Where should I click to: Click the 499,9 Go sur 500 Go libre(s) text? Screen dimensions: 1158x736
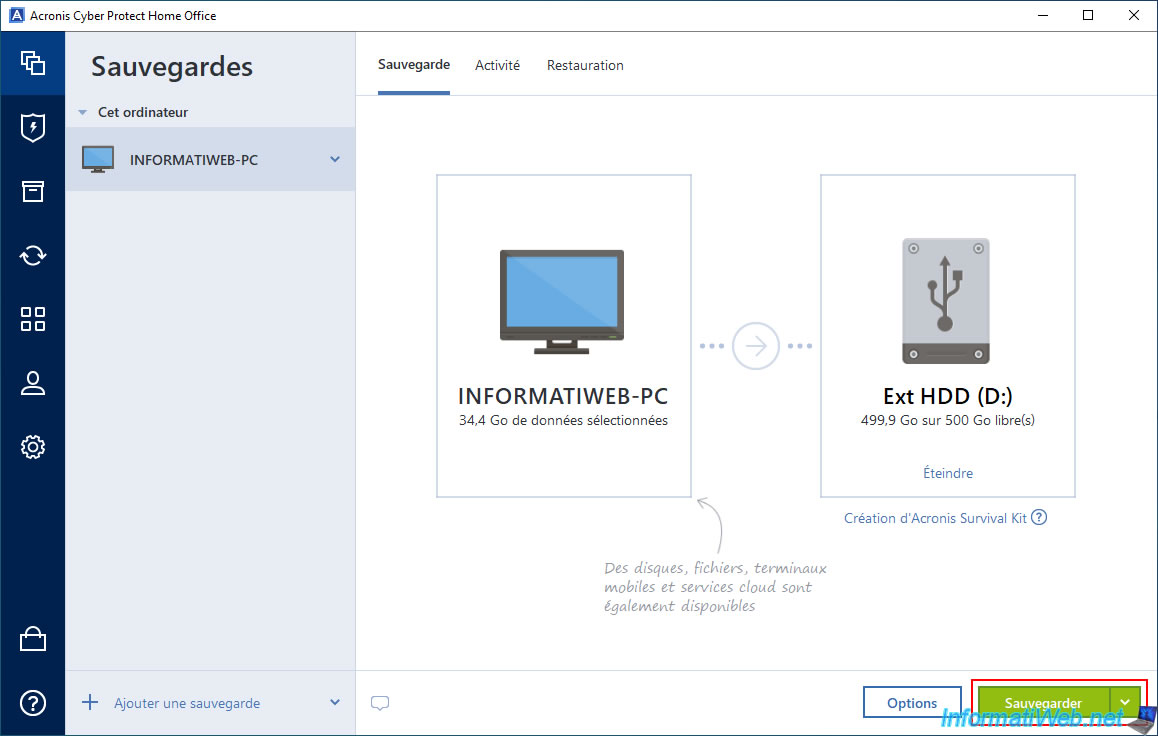point(948,421)
